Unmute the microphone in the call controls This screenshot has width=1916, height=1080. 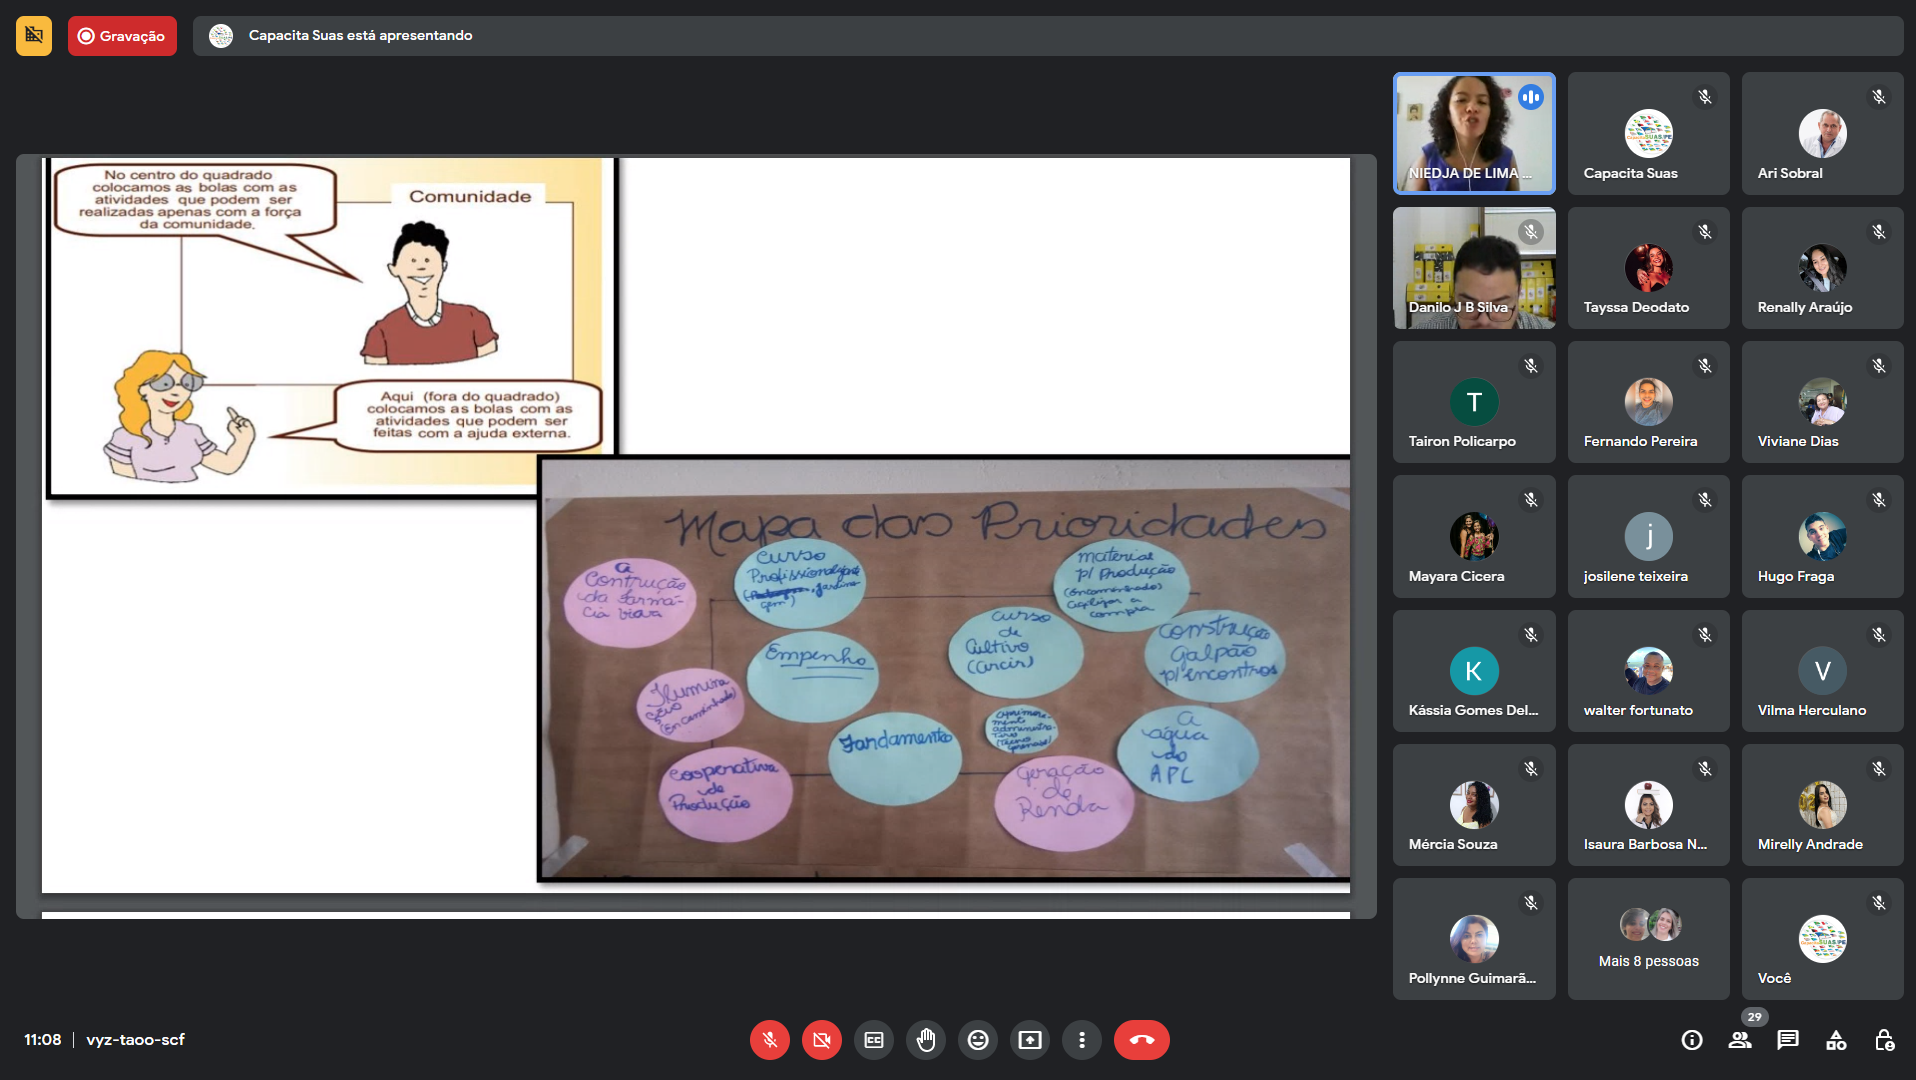tap(769, 1040)
